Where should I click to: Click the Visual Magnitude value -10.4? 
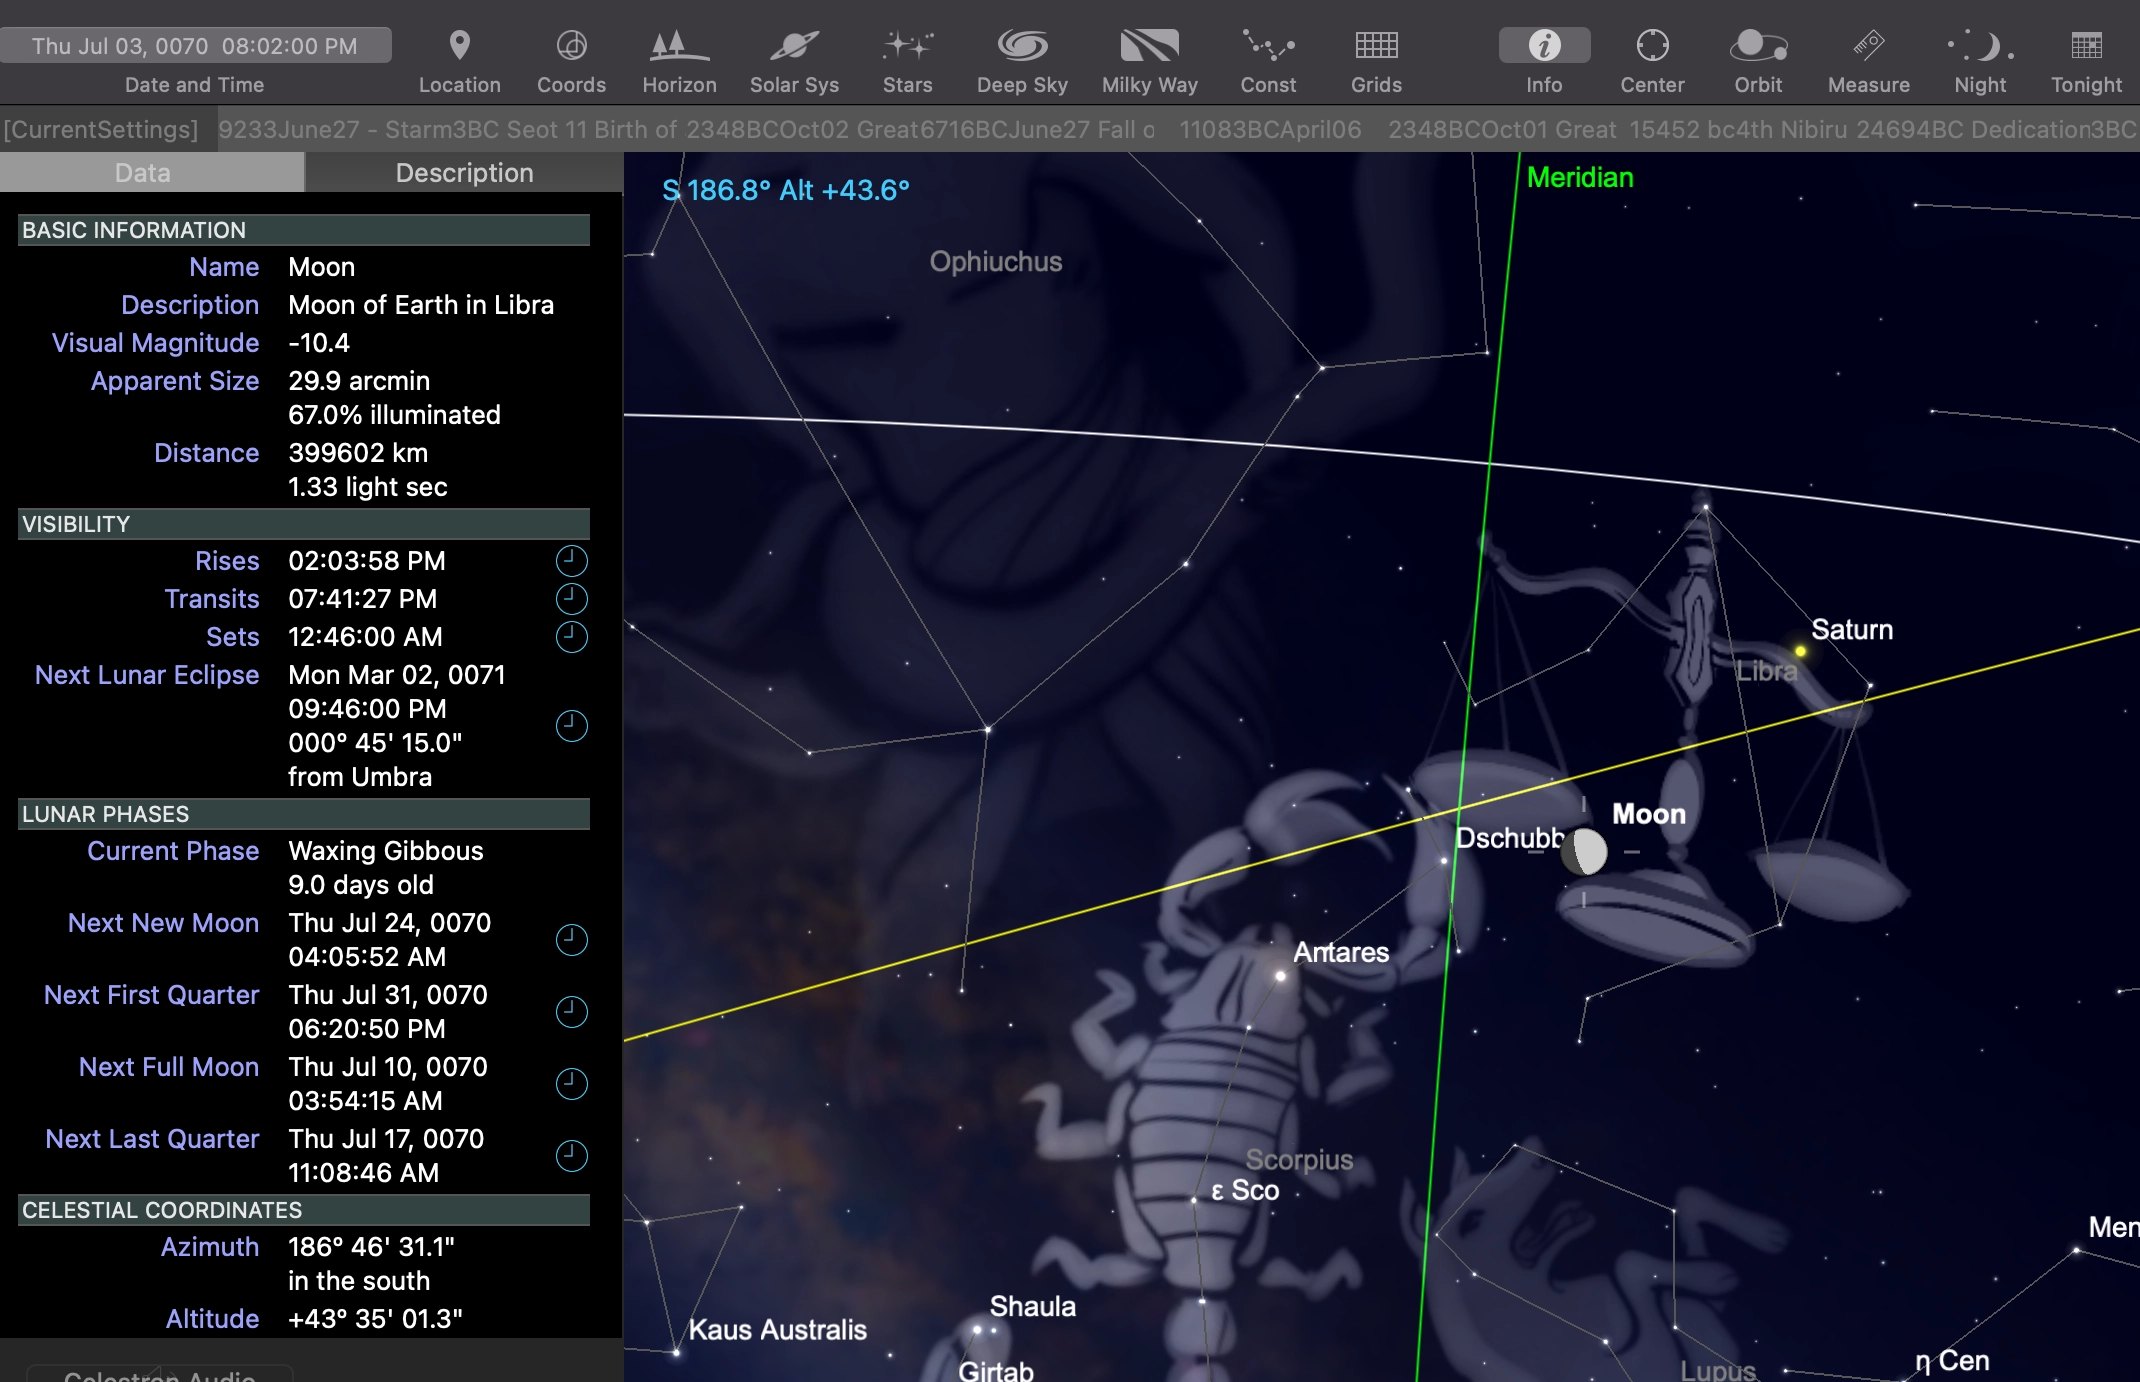(319, 343)
